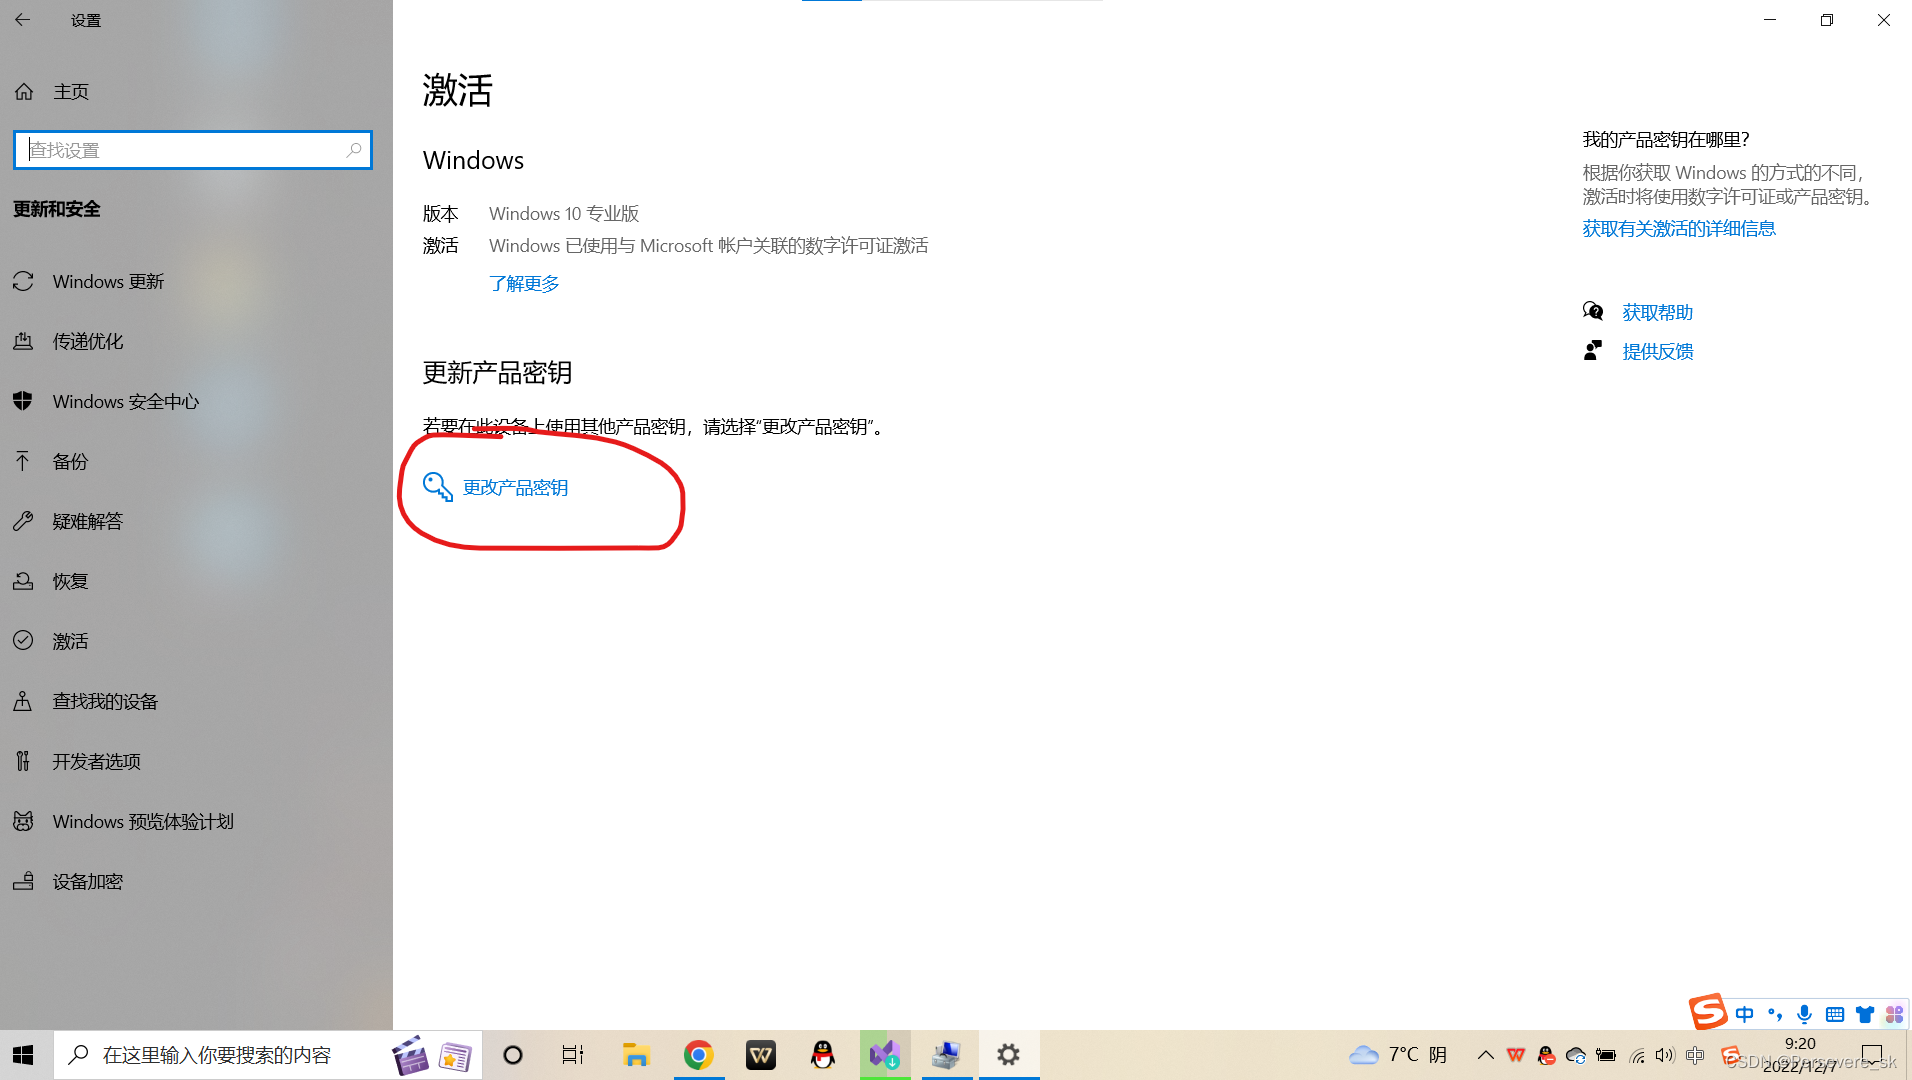Open the Sogou toolbox grid icon

tap(1894, 1014)
